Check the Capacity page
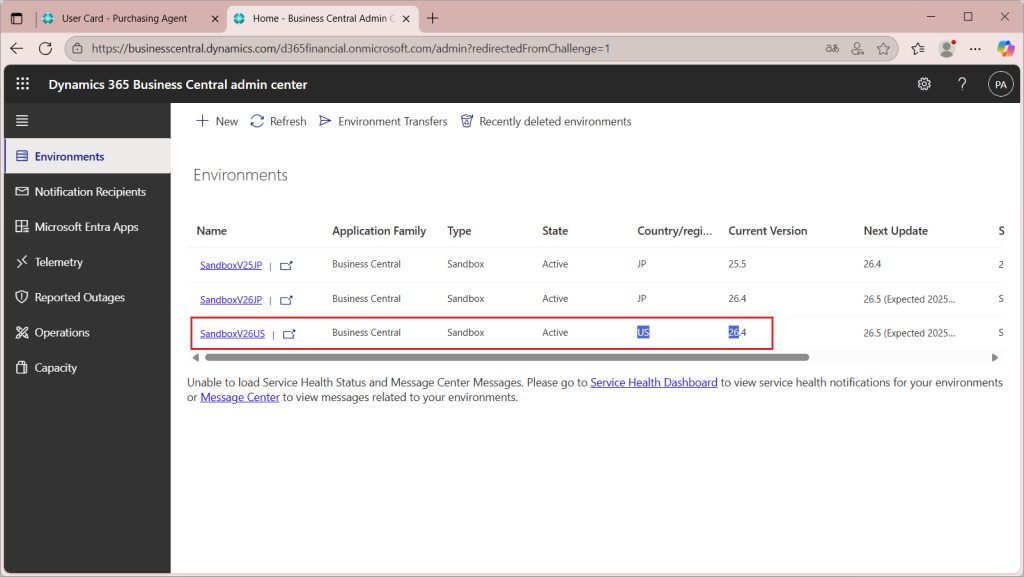 pos(88,367)
